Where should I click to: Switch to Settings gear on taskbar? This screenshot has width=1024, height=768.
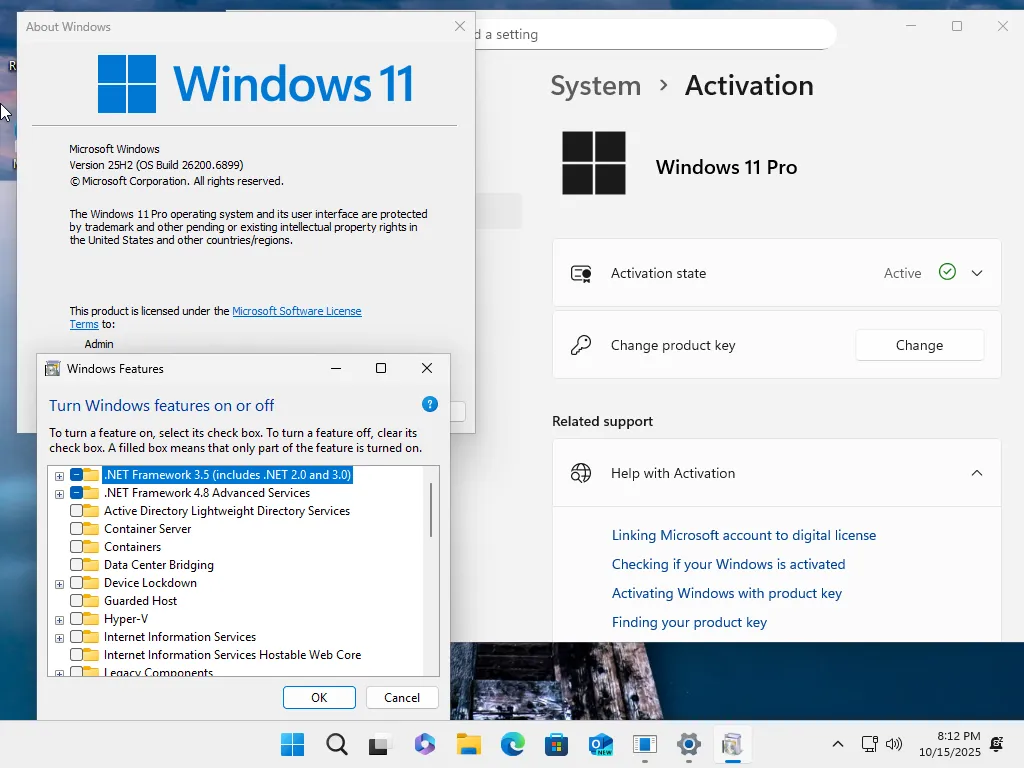[688, 744]
